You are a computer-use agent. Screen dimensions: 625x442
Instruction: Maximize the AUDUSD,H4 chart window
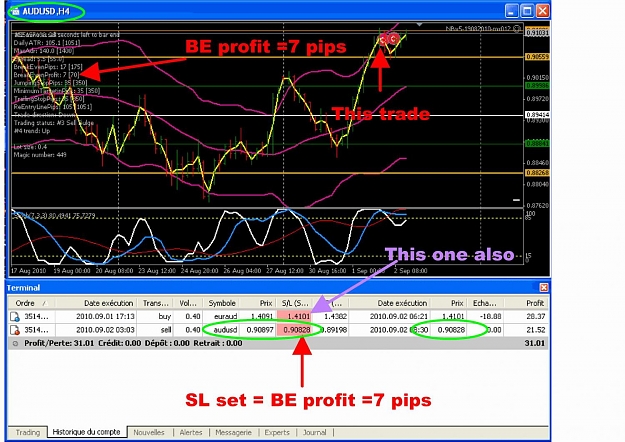(527, 11)
